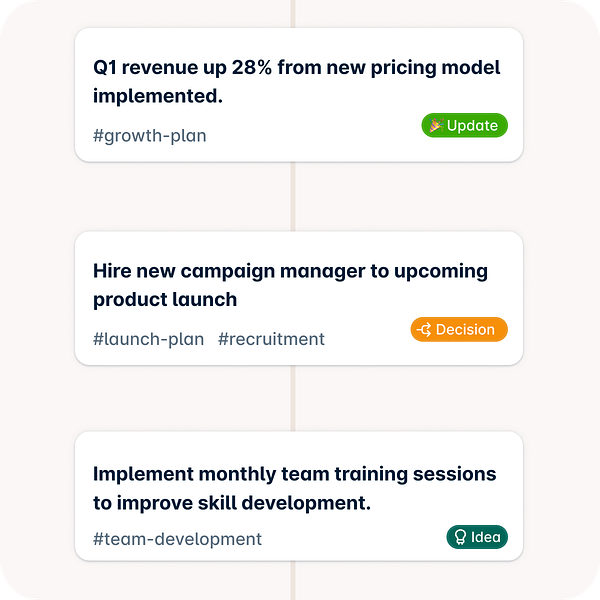The height and width of the screenshot is (600, 600).
Task: Click timeline connector below the training sessions card
Action: click(x=293, y=580)
